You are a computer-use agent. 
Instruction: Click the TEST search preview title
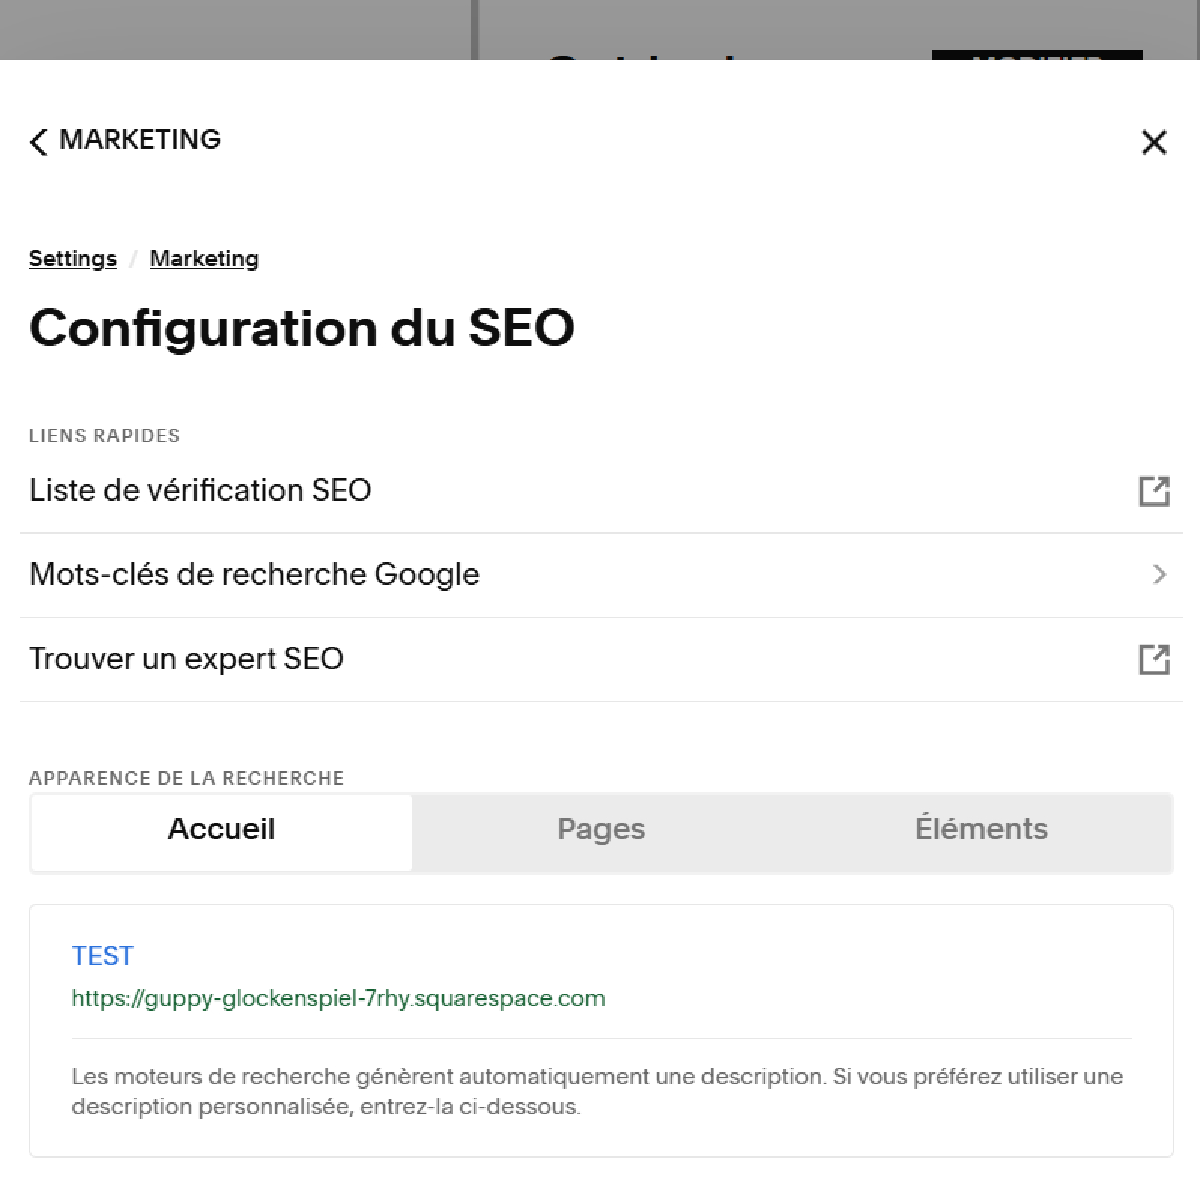point(103,956)
